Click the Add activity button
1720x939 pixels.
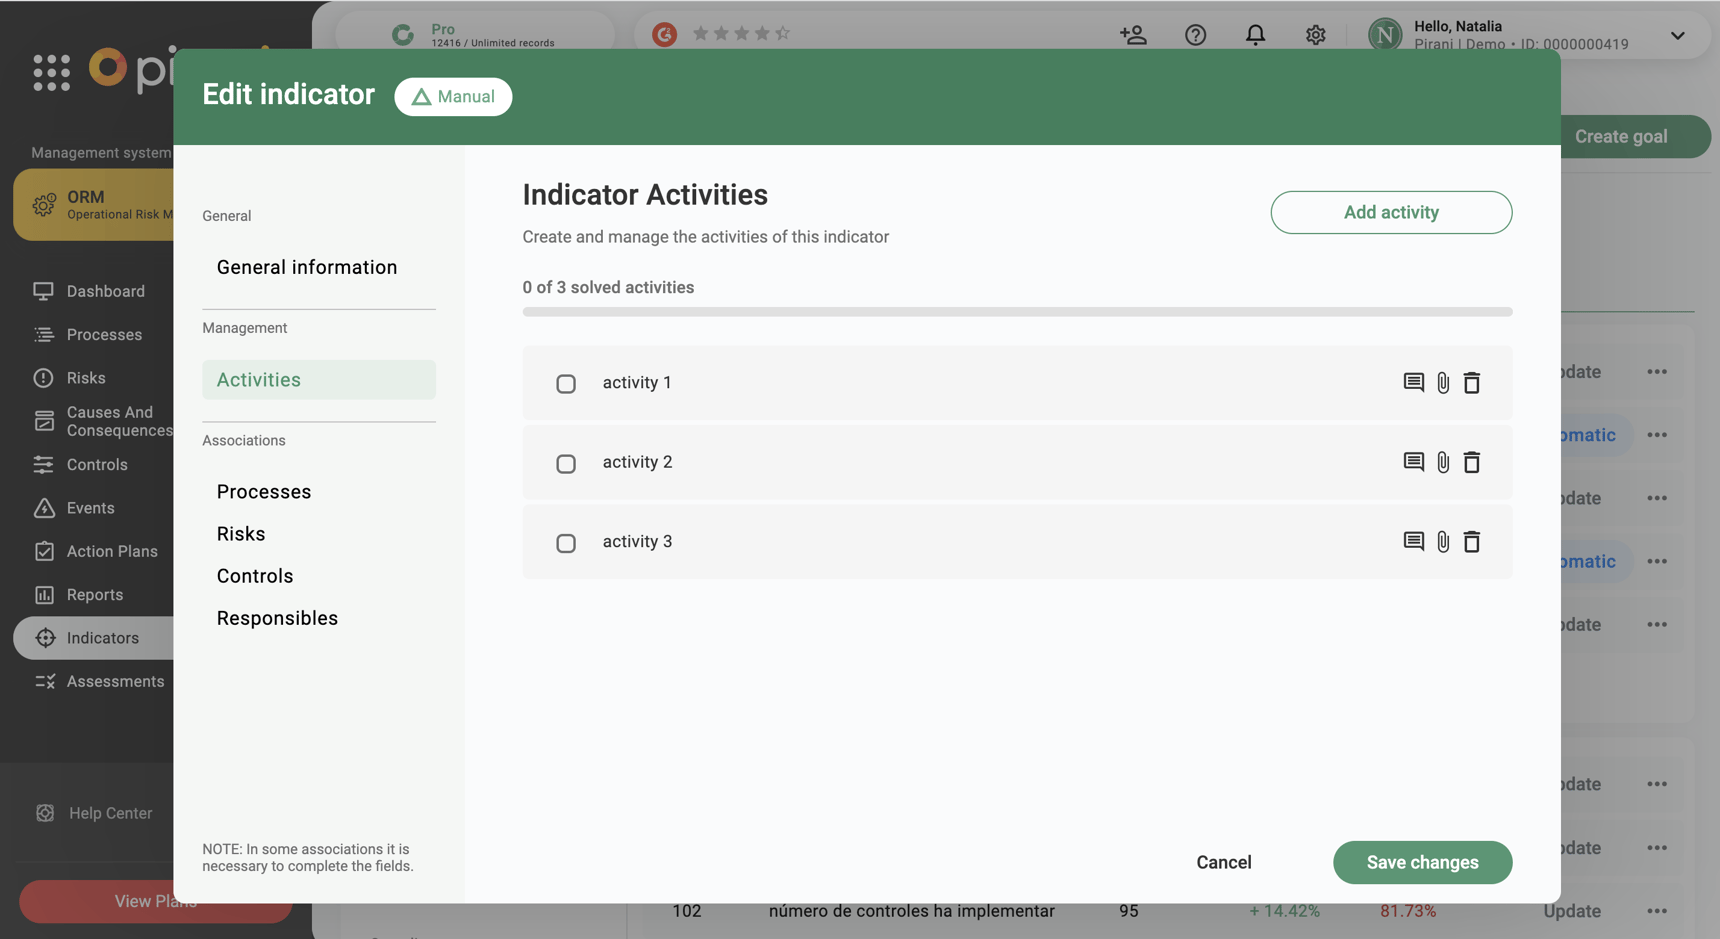point(1391,212)
